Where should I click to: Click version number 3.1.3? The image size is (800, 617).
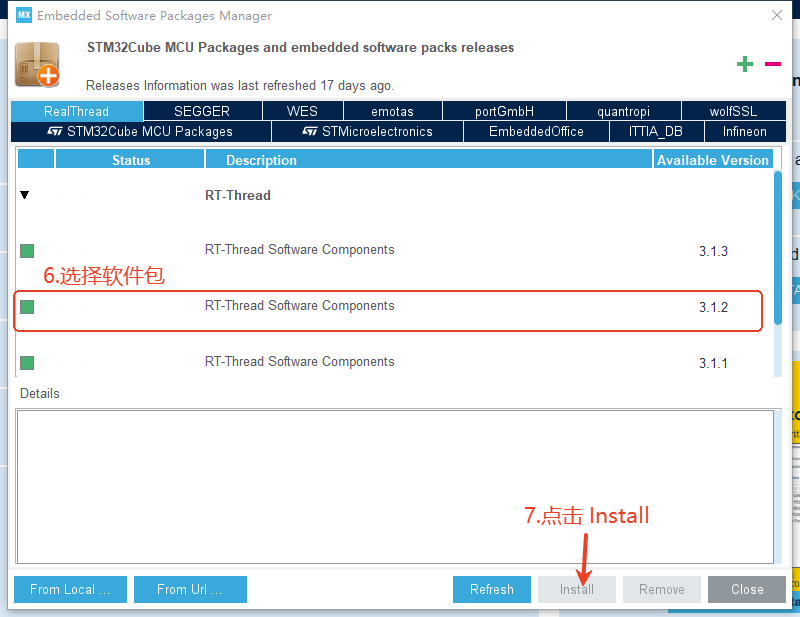pos(713,251)
